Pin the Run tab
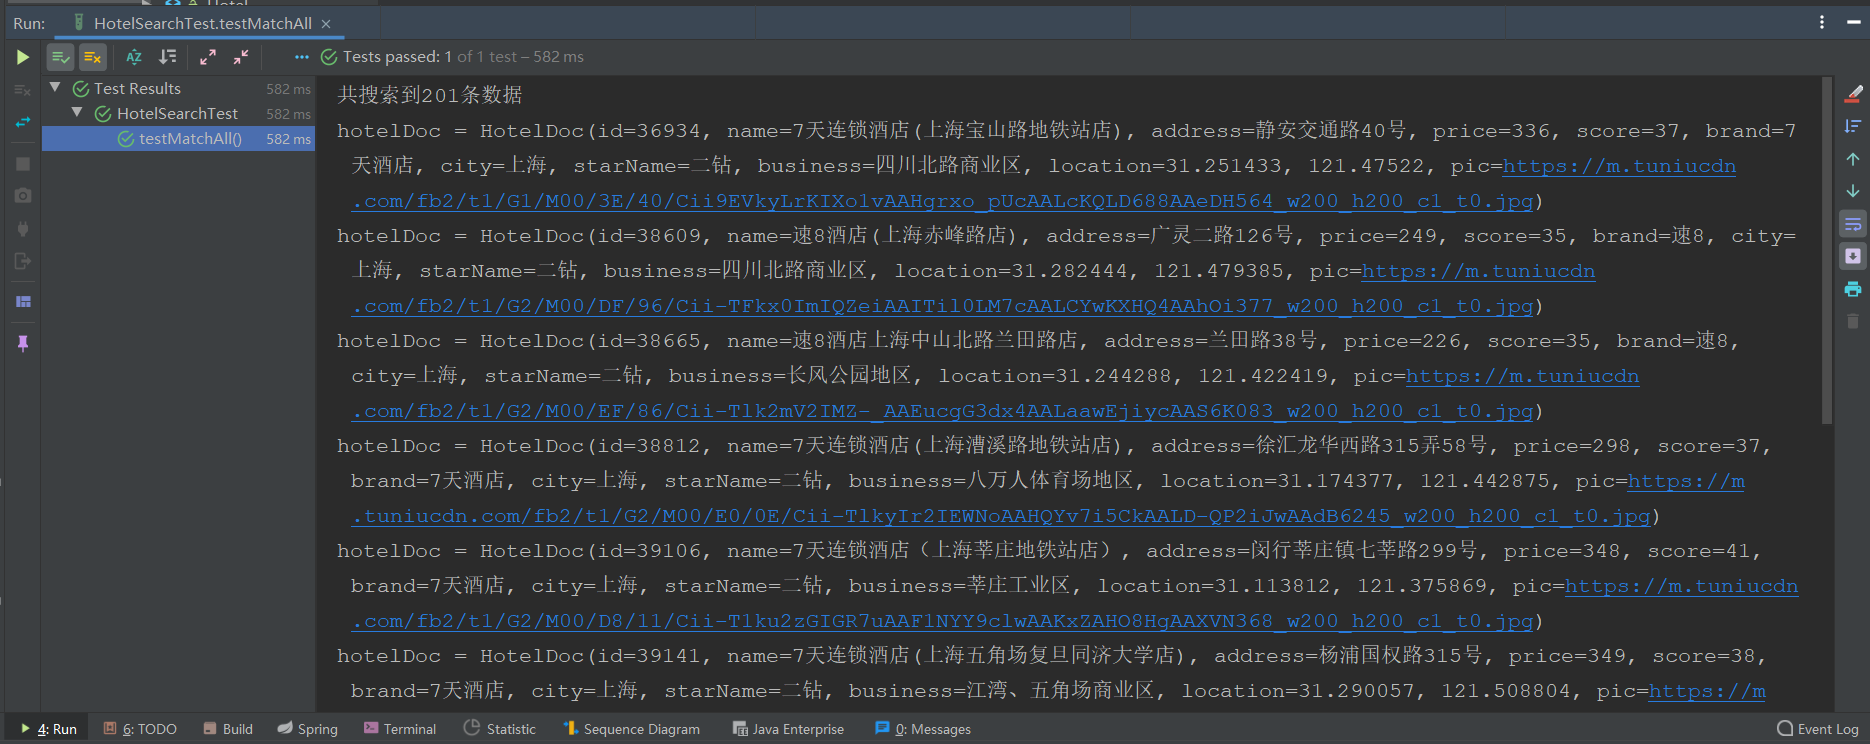1870x744 pixels. pos(22,343)
